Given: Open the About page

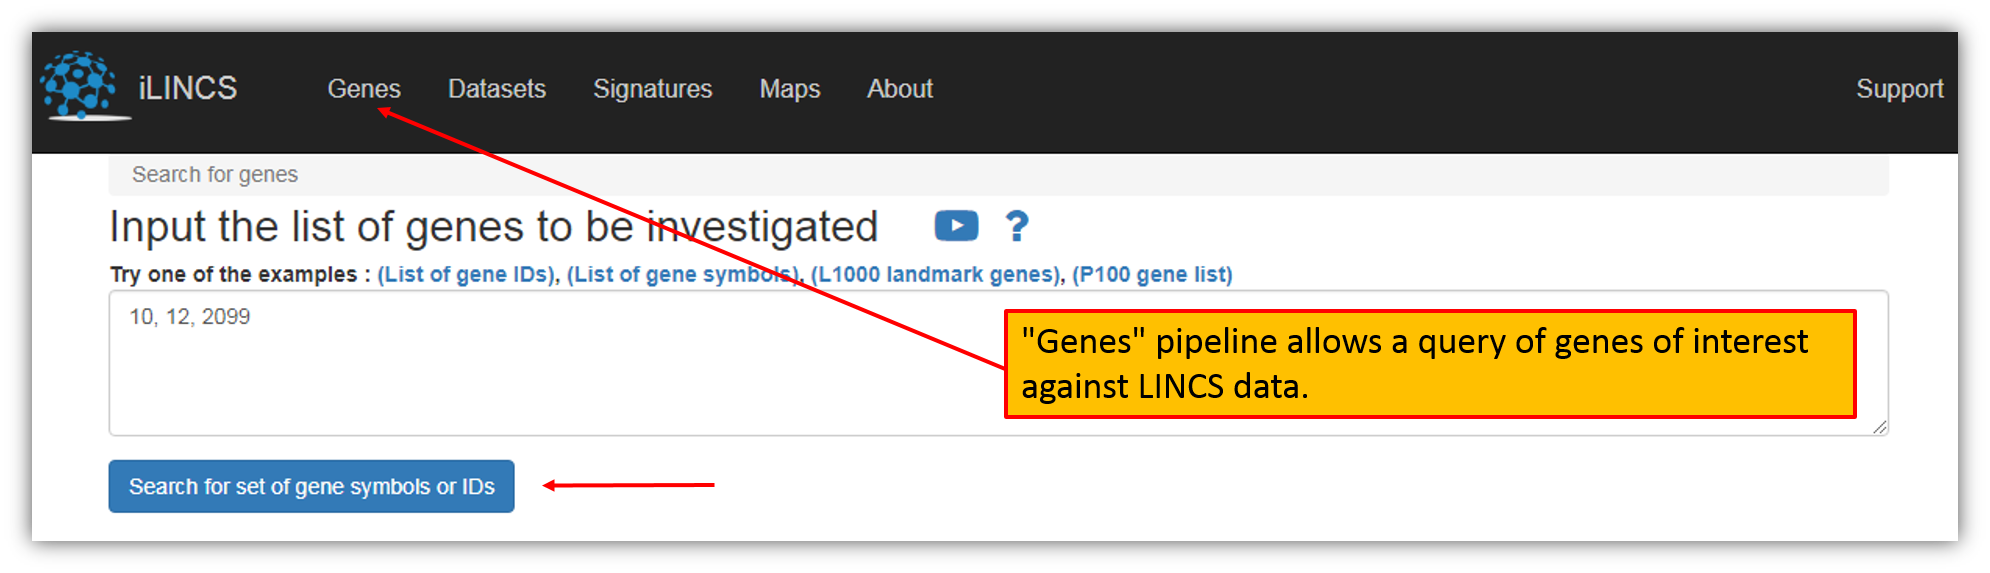Looking at the screenshot, I should (900, 89).
